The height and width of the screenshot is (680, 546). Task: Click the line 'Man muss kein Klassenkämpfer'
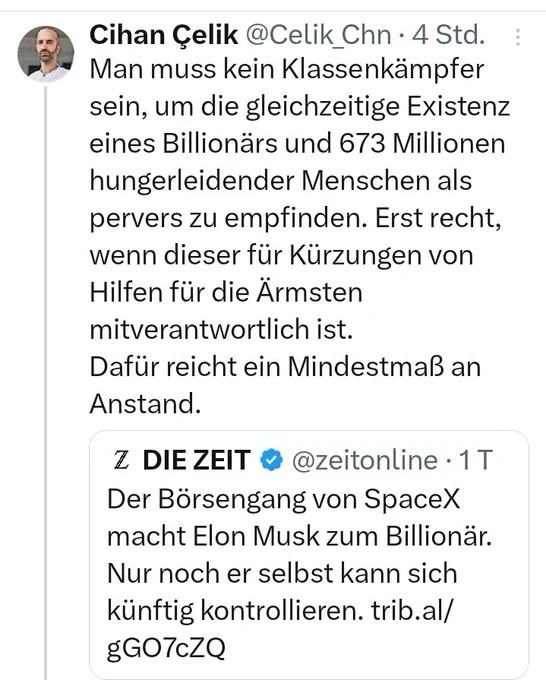click(x=287, y=69)
